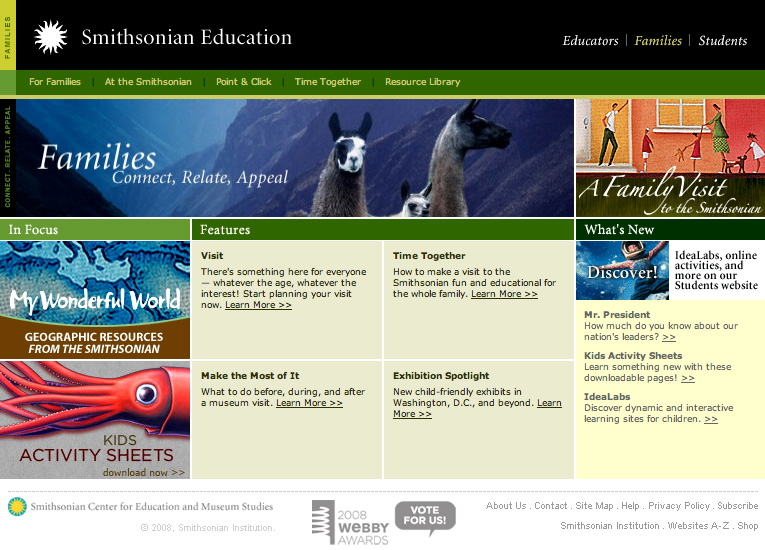Click IdeaLabs online activities Students website text

(x=716, y=270)
